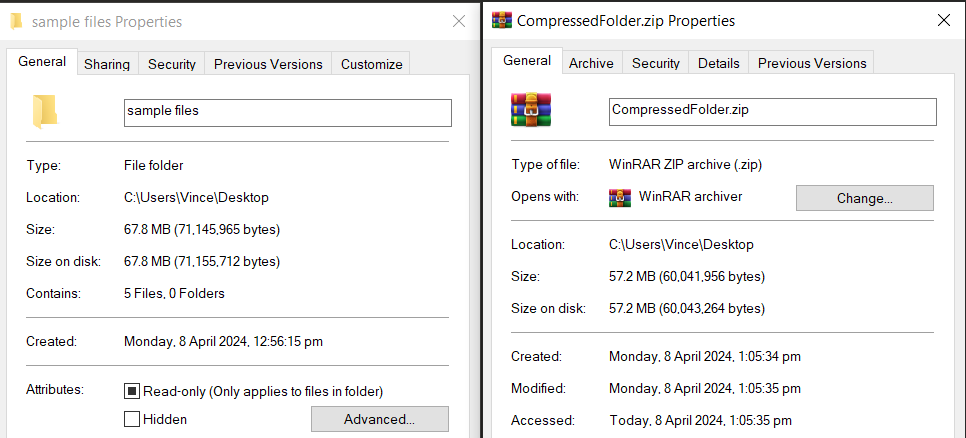Click the large WinRAR archive icon beside name field

(530, 110)
